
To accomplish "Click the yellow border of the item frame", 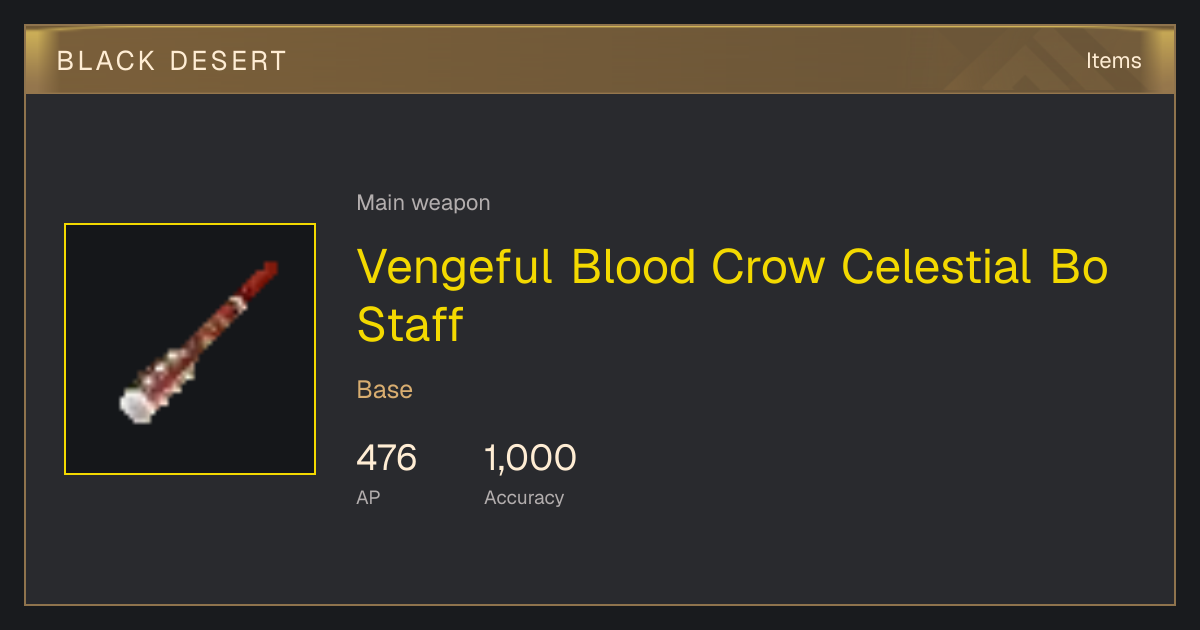I will click(190, 224).
